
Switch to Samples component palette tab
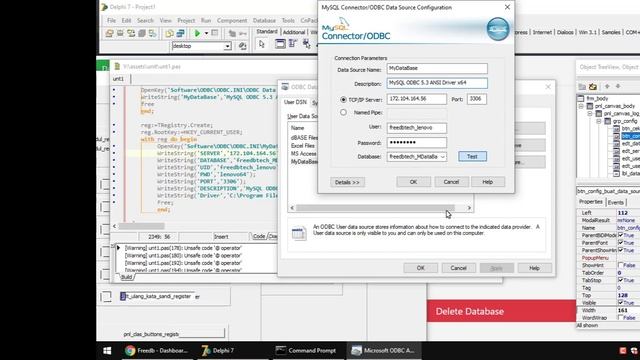(611, 32)
